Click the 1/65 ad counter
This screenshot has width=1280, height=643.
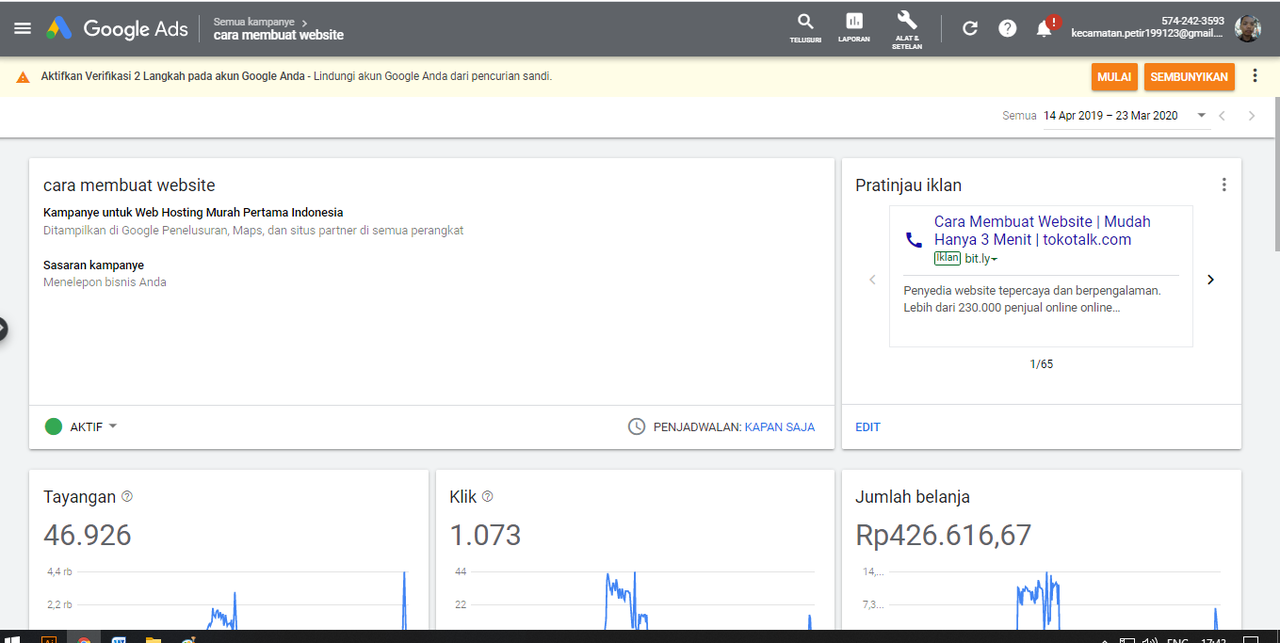point(1041,364)
